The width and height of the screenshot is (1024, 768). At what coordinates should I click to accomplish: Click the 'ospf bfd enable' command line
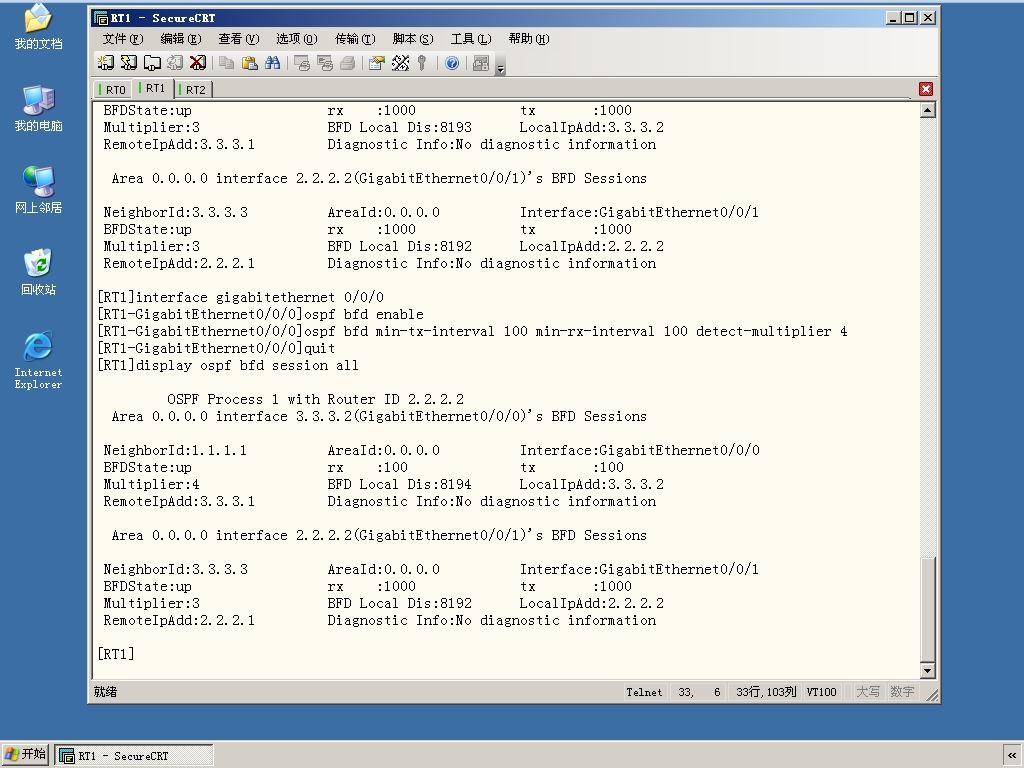[x=261, y=314]
